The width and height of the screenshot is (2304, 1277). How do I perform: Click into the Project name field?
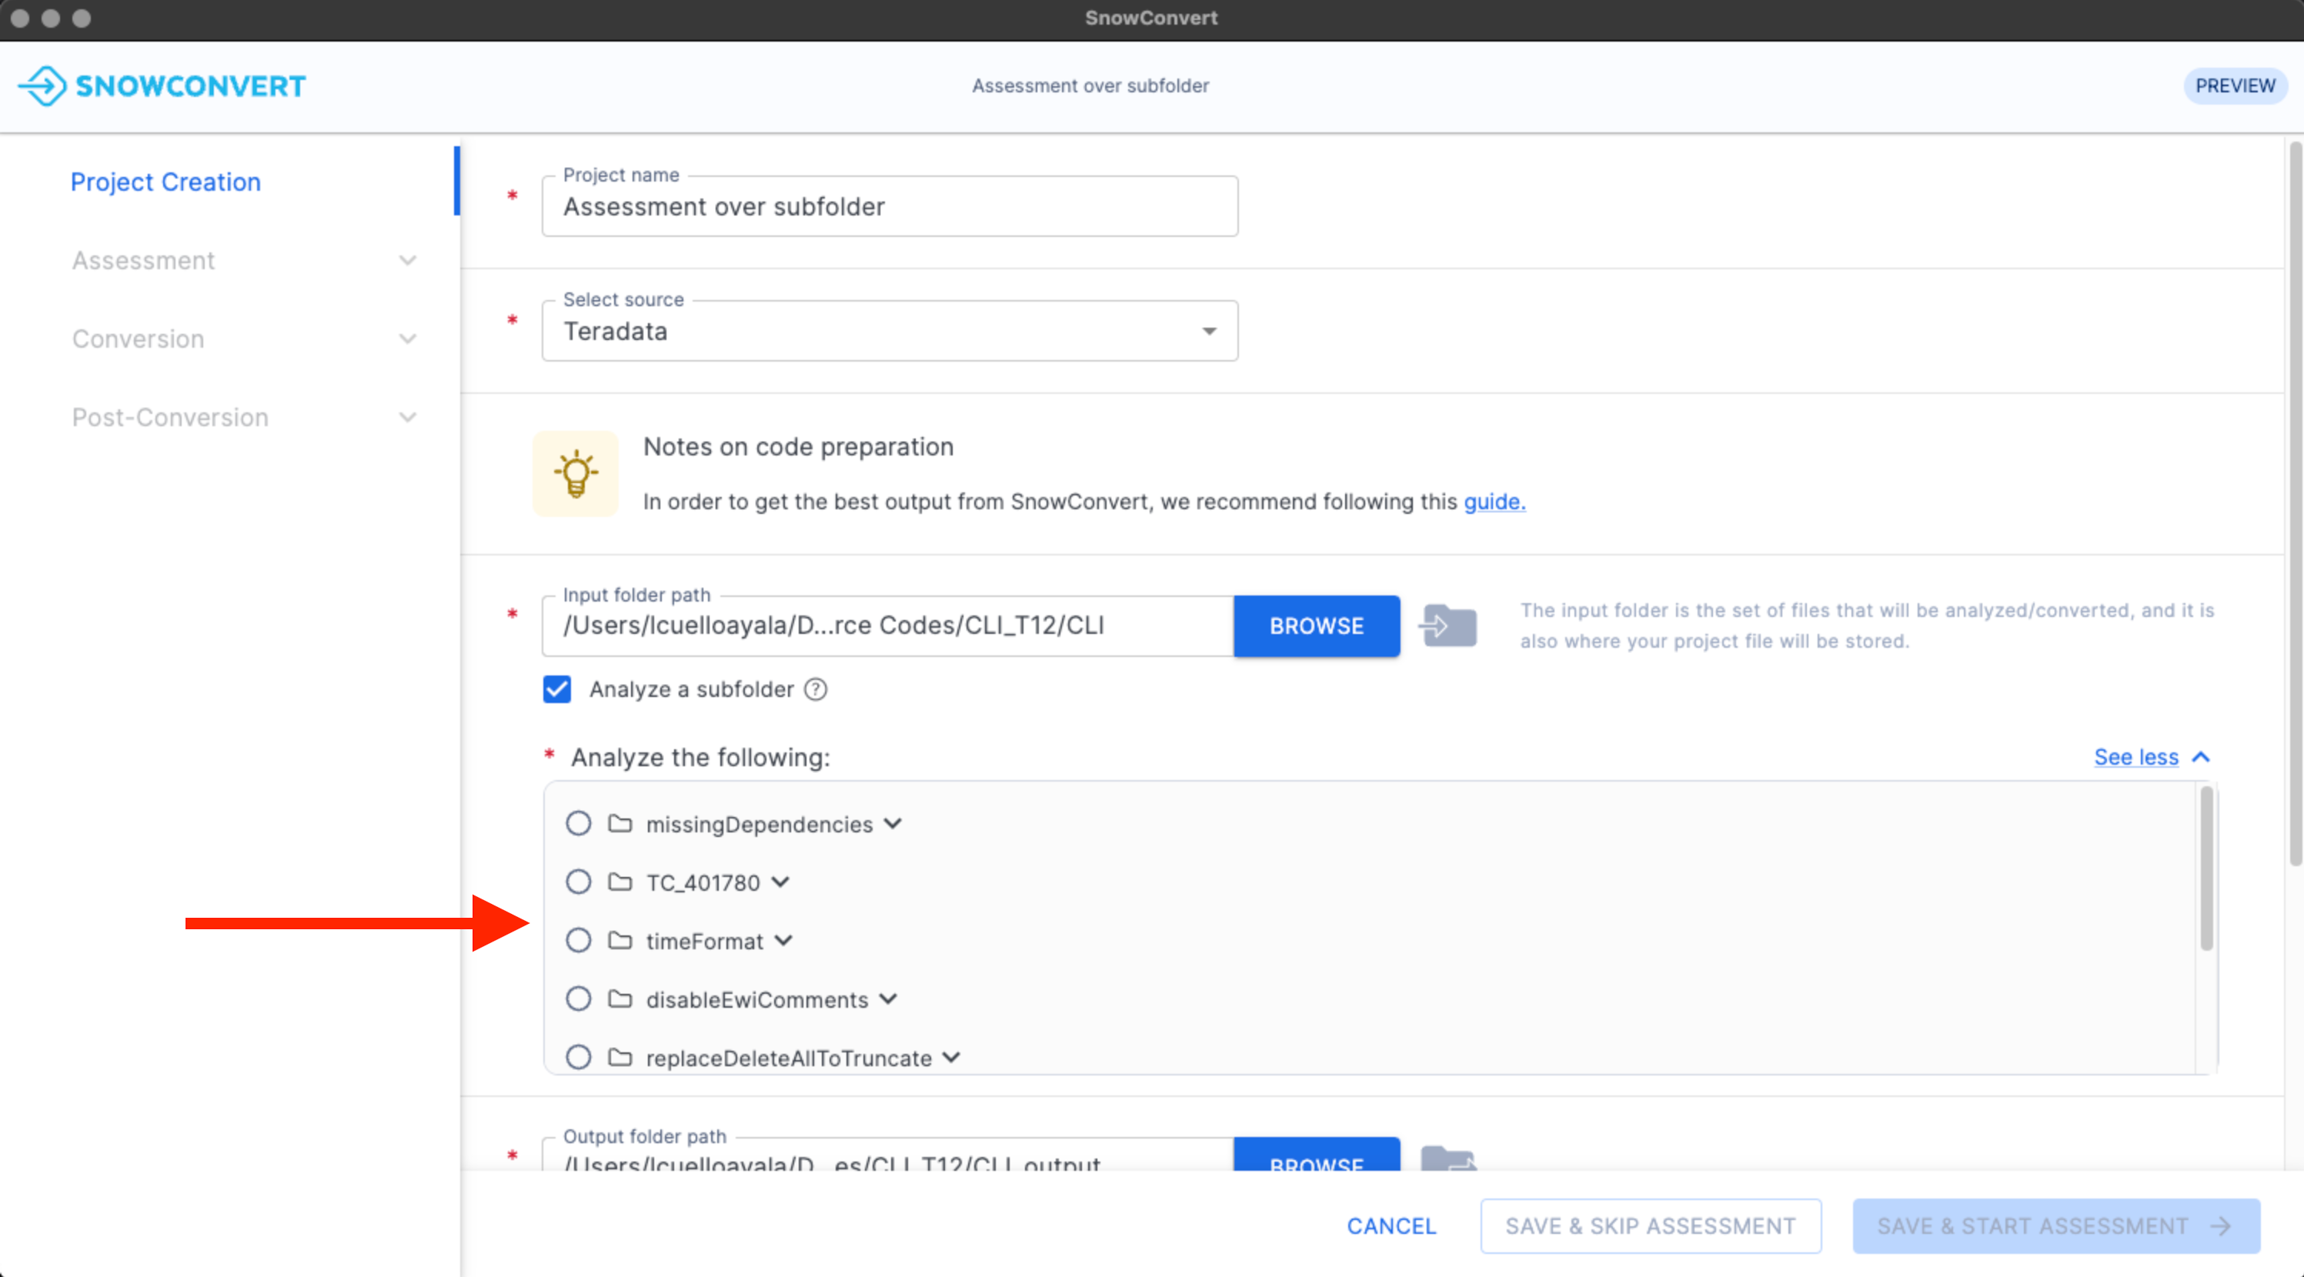pos(889,207)
